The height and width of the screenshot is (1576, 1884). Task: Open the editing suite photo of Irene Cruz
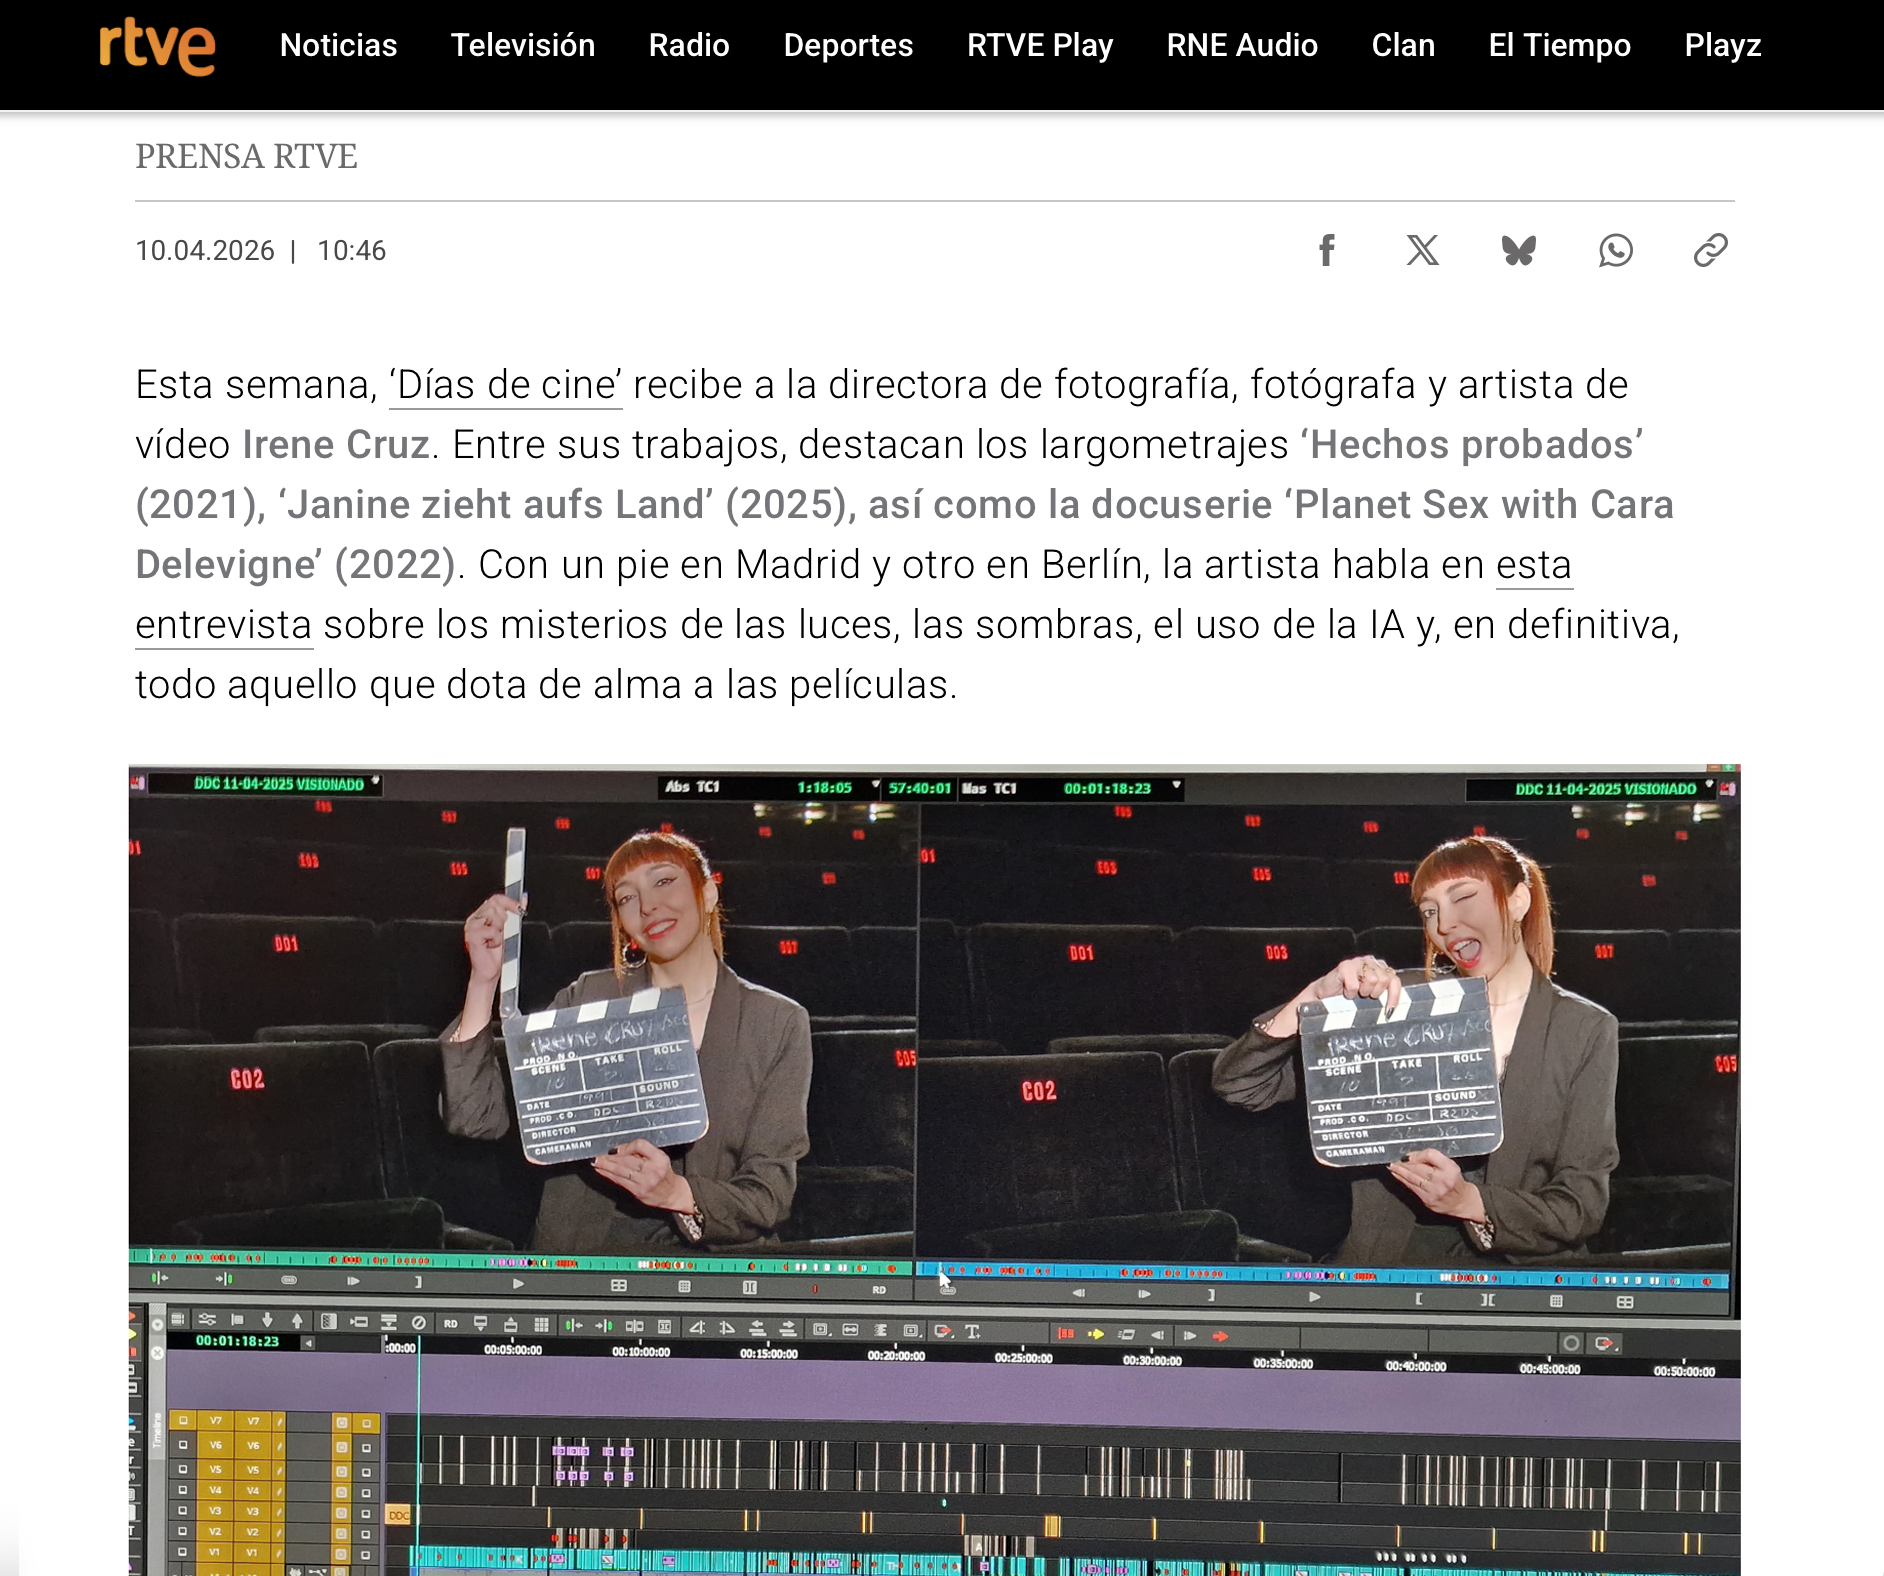pyautogui.click(x=934, y=1170)
